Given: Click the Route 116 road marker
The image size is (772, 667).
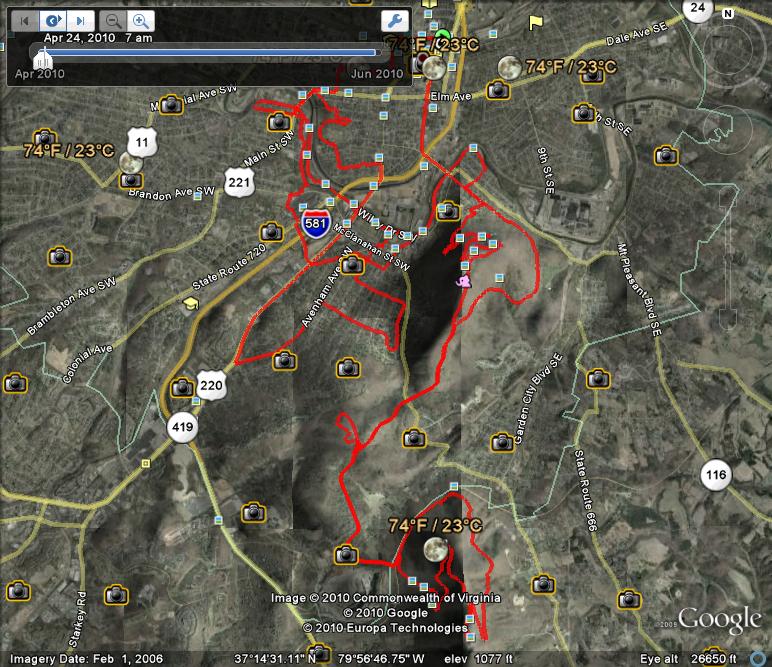Looking at the screenshot, I should (715, 474).
